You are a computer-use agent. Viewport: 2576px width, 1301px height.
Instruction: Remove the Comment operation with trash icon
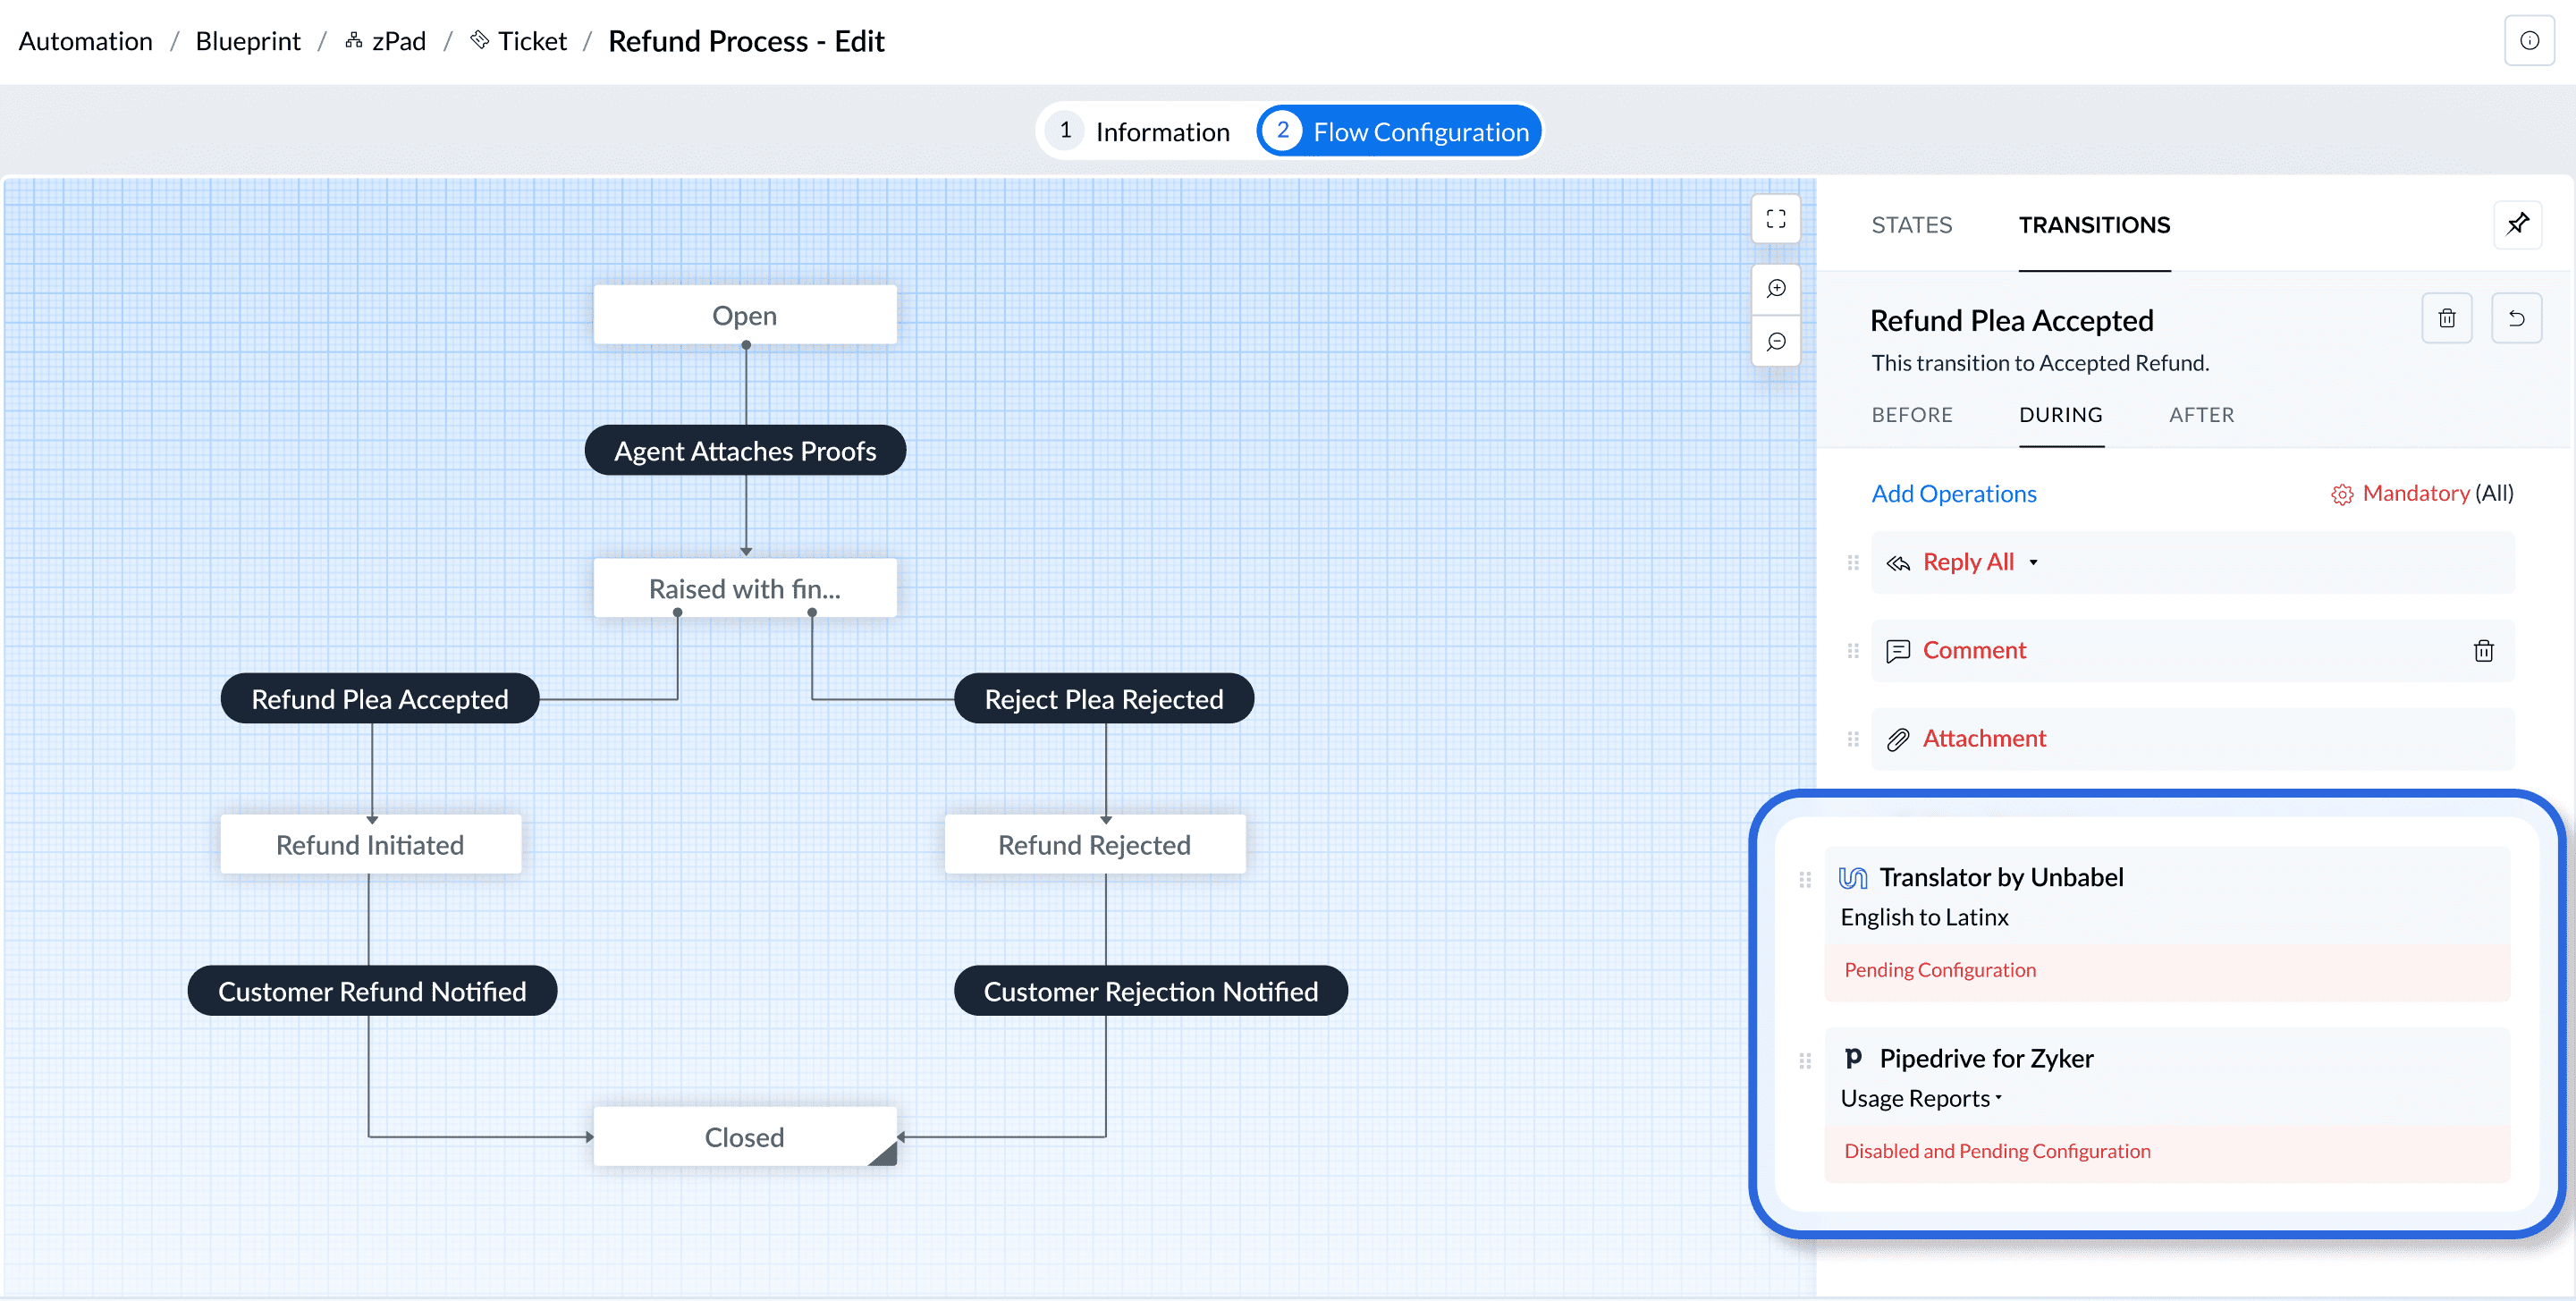[x=2483, y=651]
